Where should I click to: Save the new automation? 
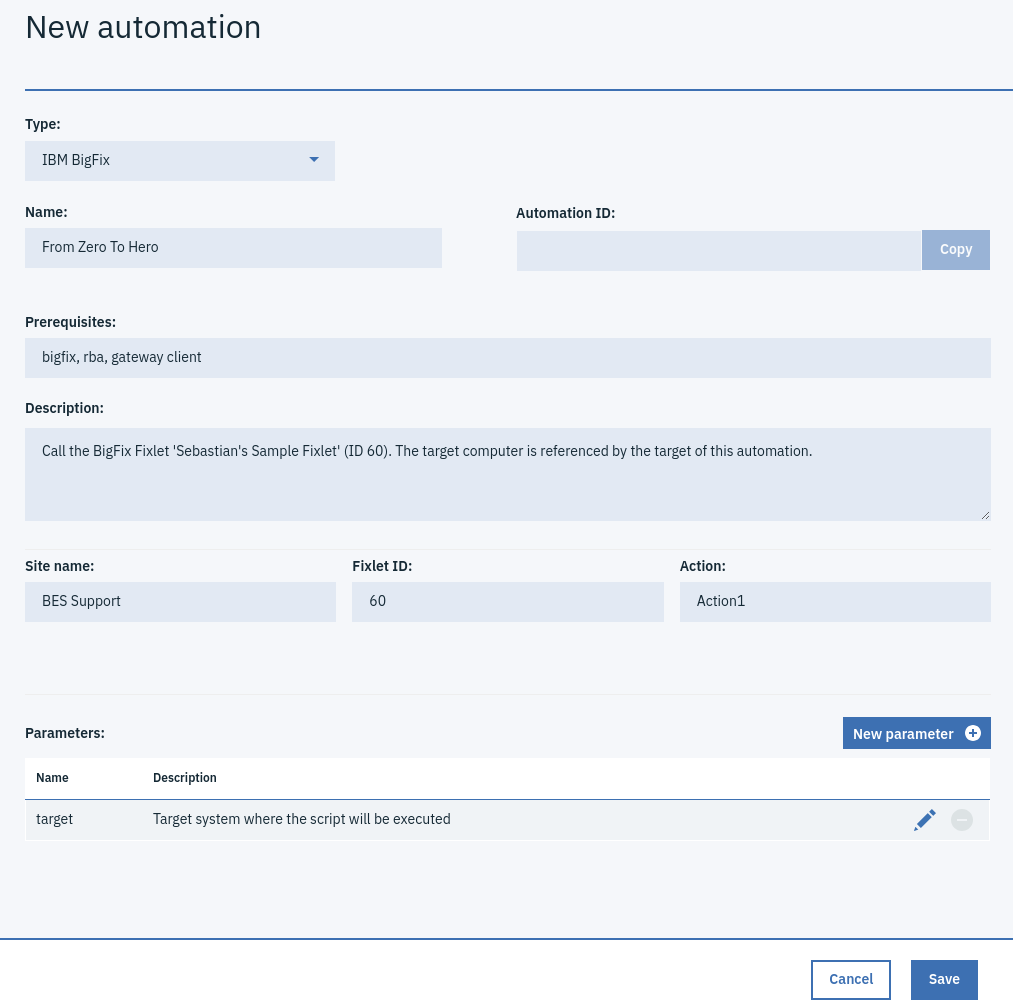pyautogui.click(x=944, y=979)
